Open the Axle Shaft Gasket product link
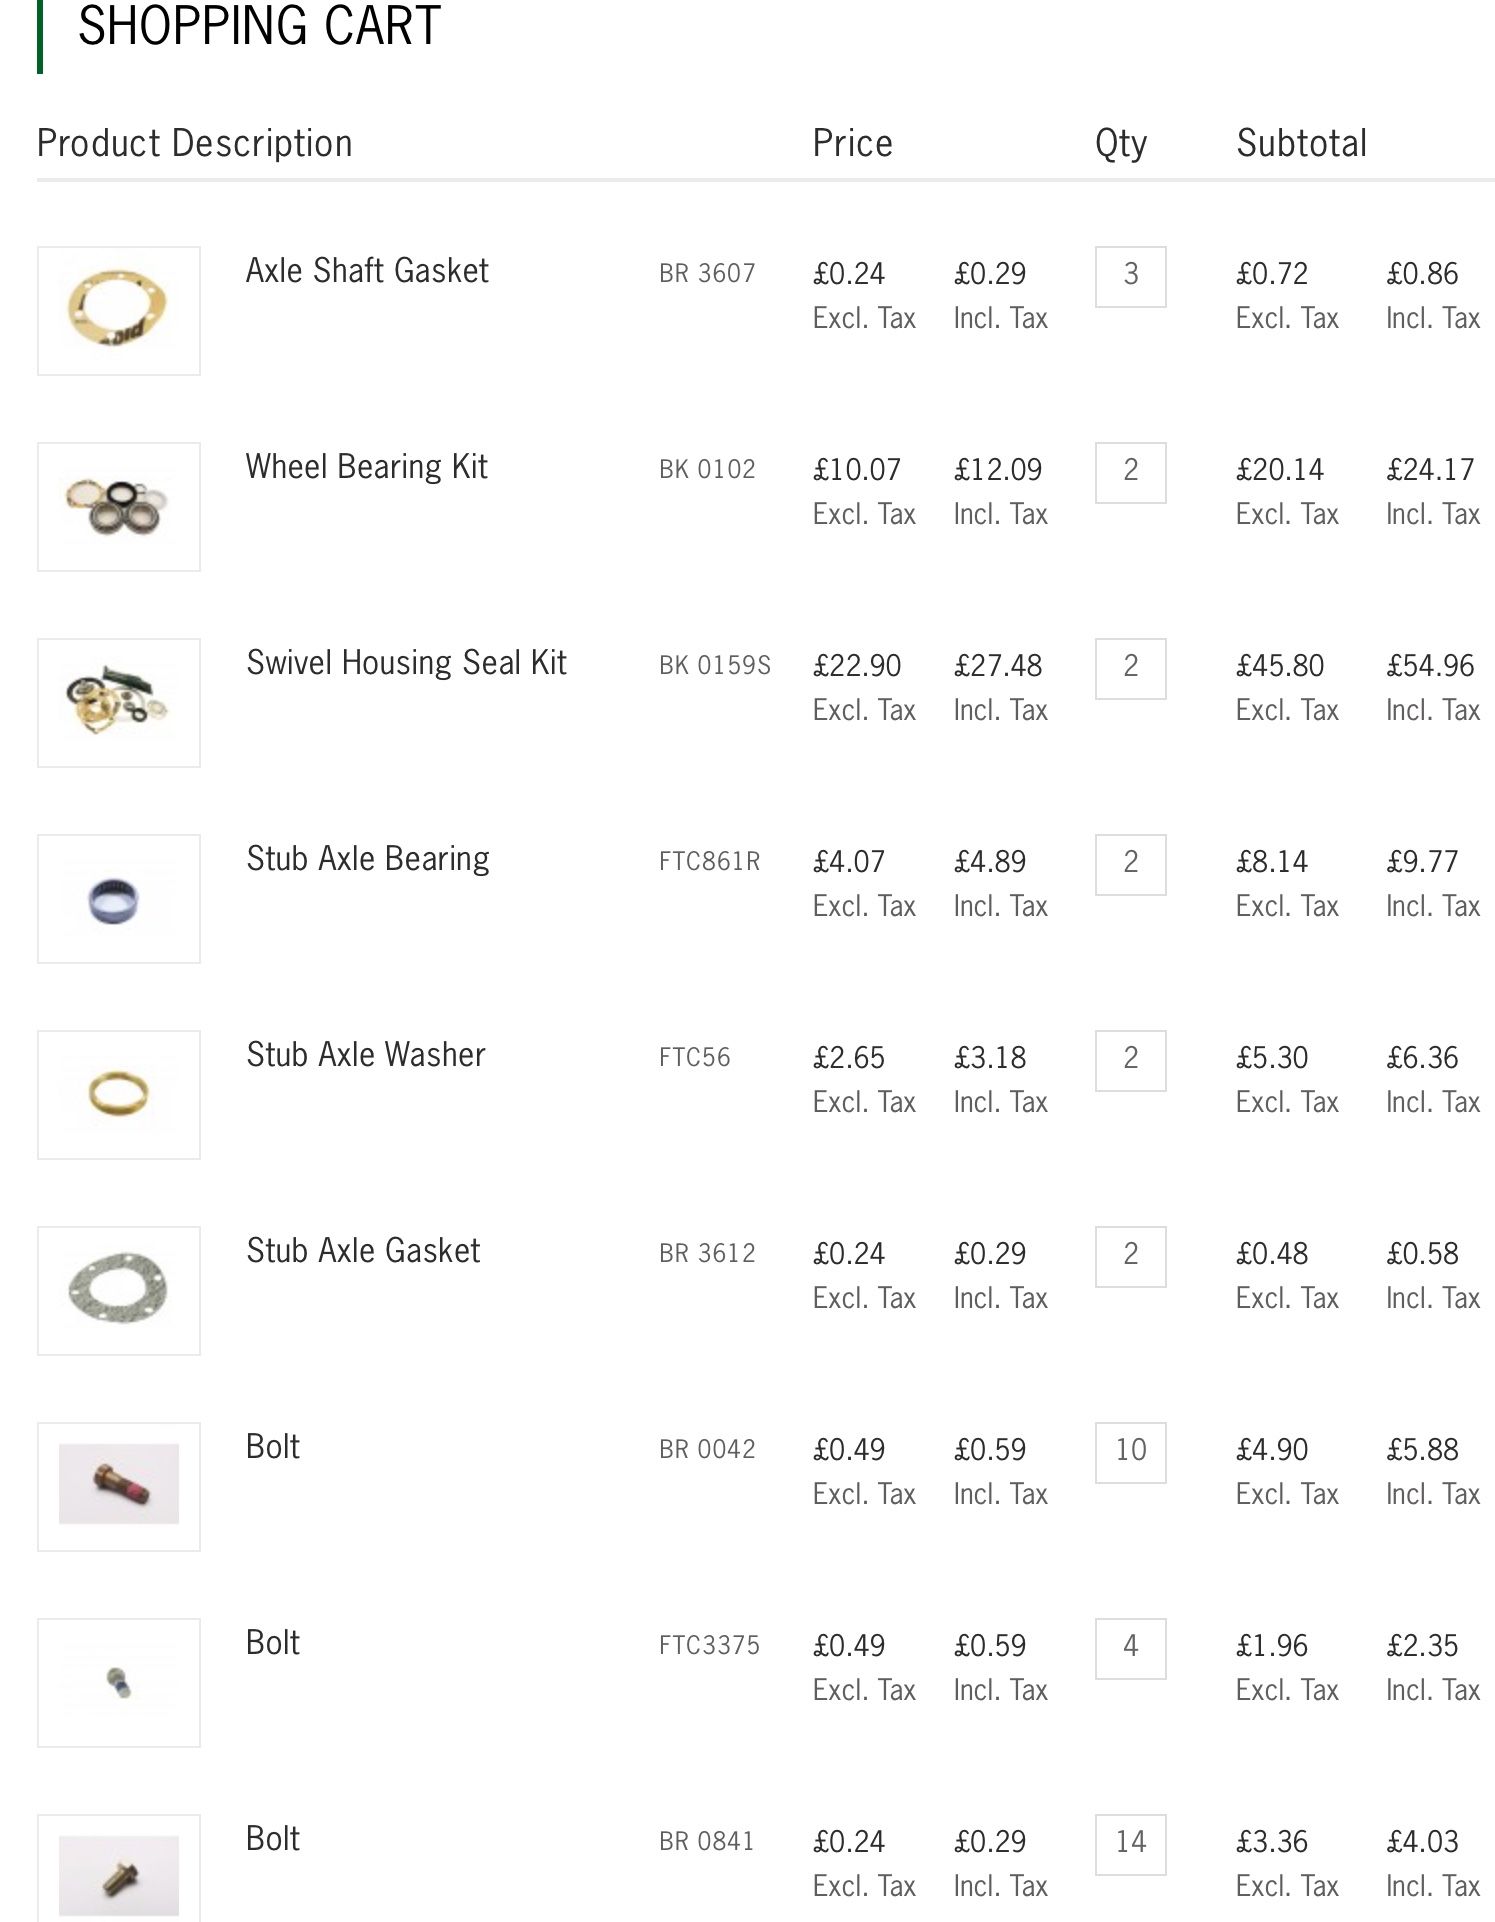The height and width of the screenshot is (1922, 1495). pyautogui.click(x=367, y=271)
